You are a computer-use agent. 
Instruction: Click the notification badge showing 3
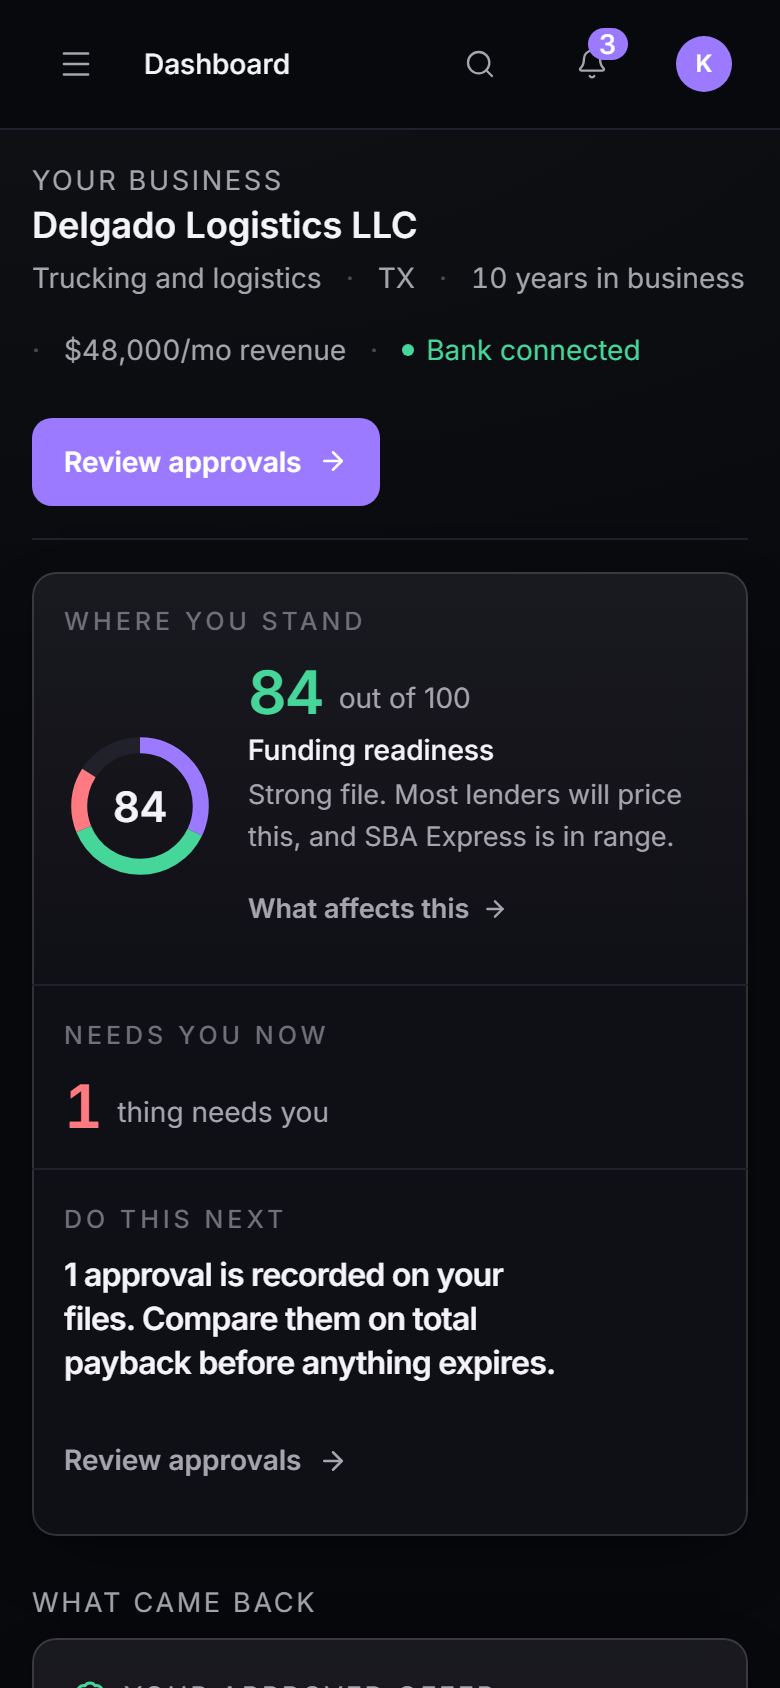click(608, 44)
